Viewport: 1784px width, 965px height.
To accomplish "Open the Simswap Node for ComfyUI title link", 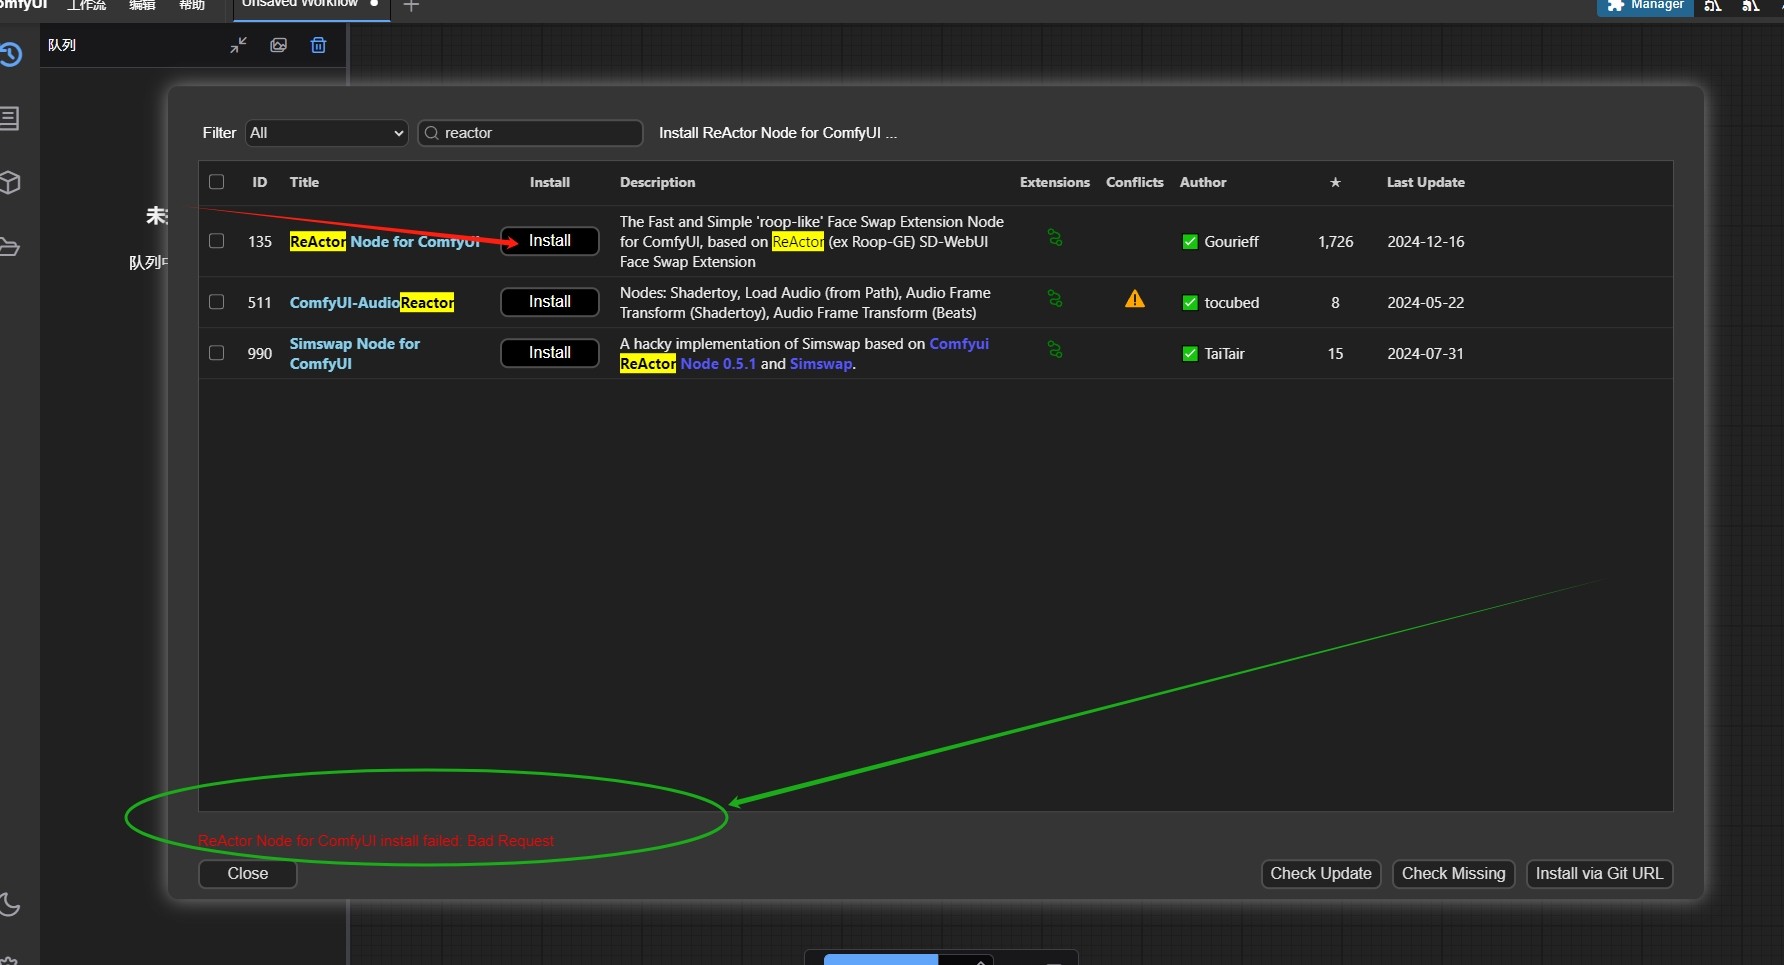I will coord(354,353).
